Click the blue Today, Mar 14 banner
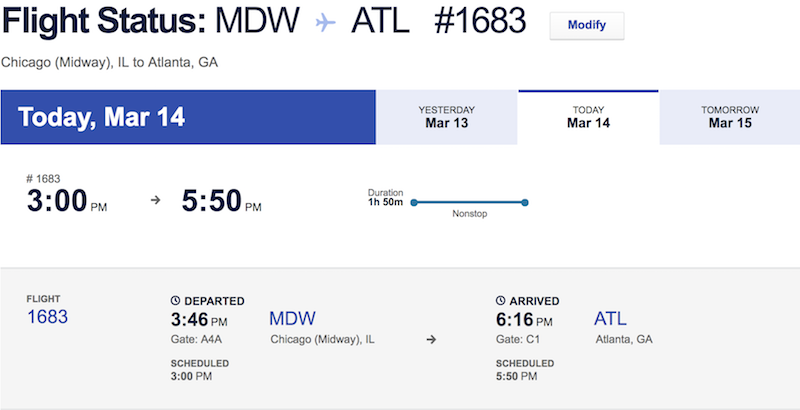Viewport: 800px width, 410px height. [x=188, y=117]
